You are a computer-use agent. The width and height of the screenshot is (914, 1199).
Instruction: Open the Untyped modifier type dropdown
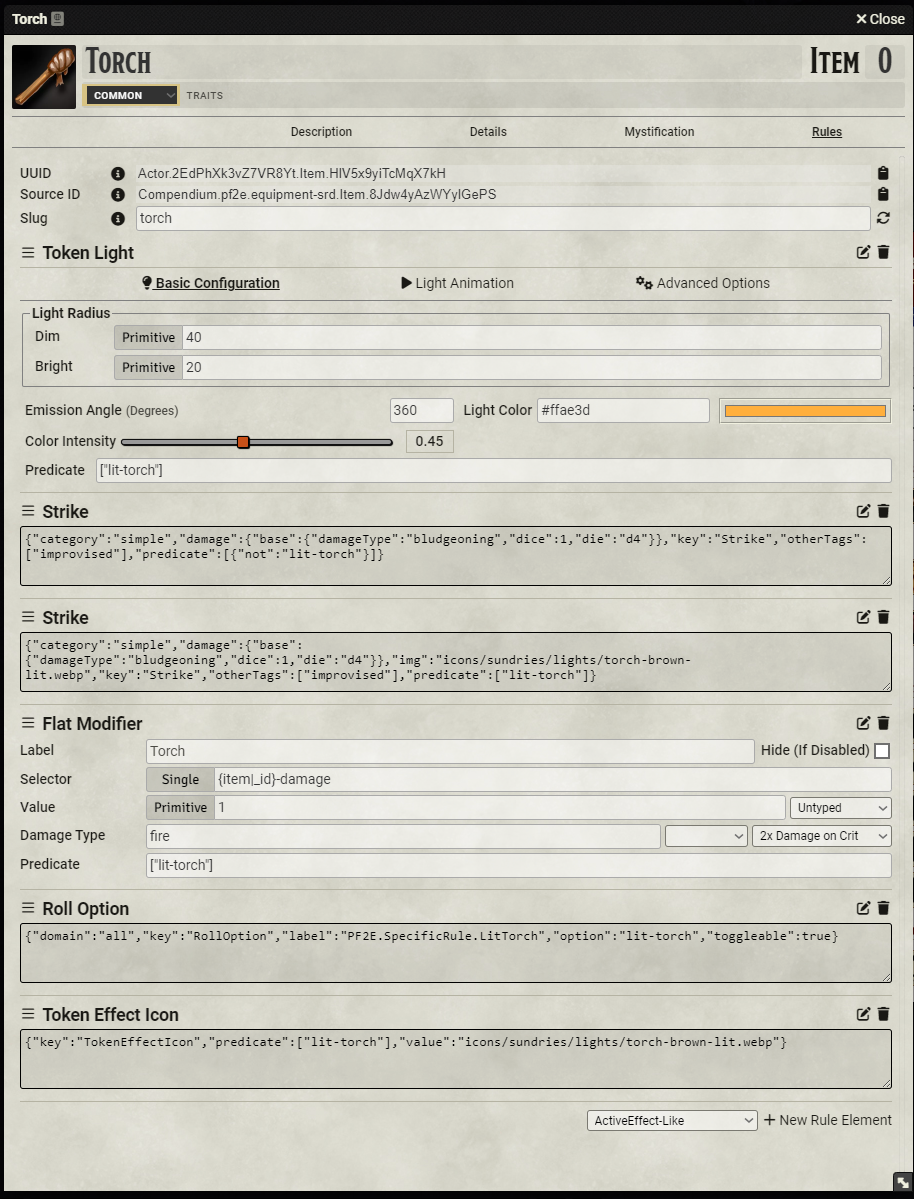tap(840, 807)
